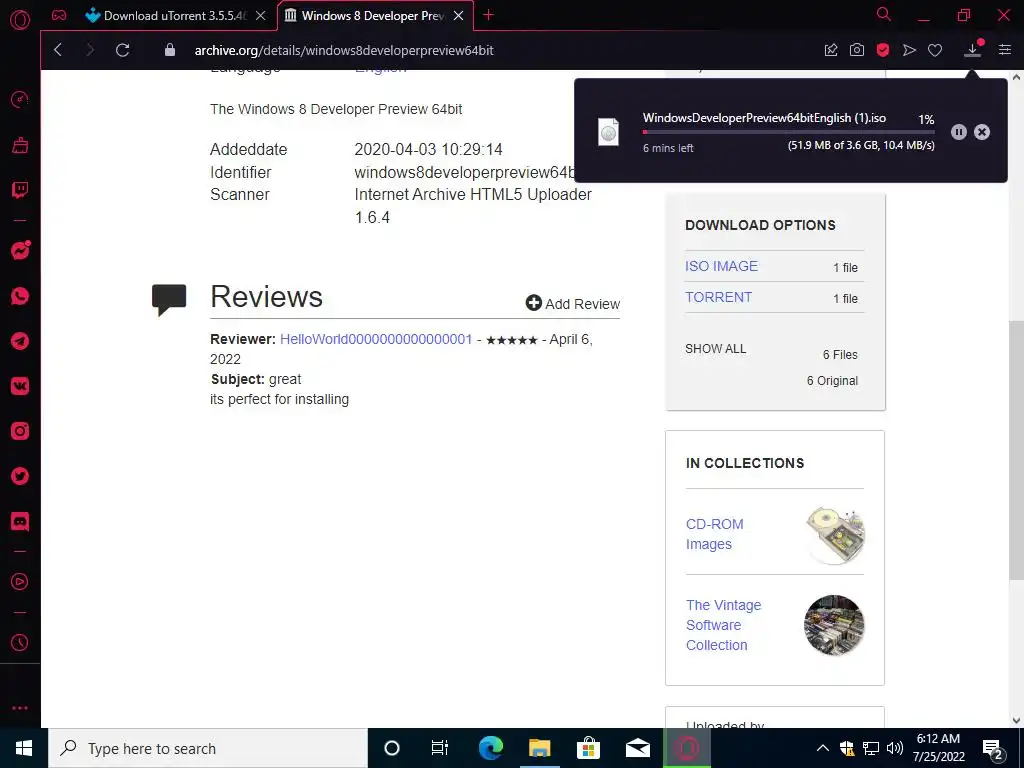Open a new tab
The height and width of the screenshot is (768, 1024).
pos(488,15)
